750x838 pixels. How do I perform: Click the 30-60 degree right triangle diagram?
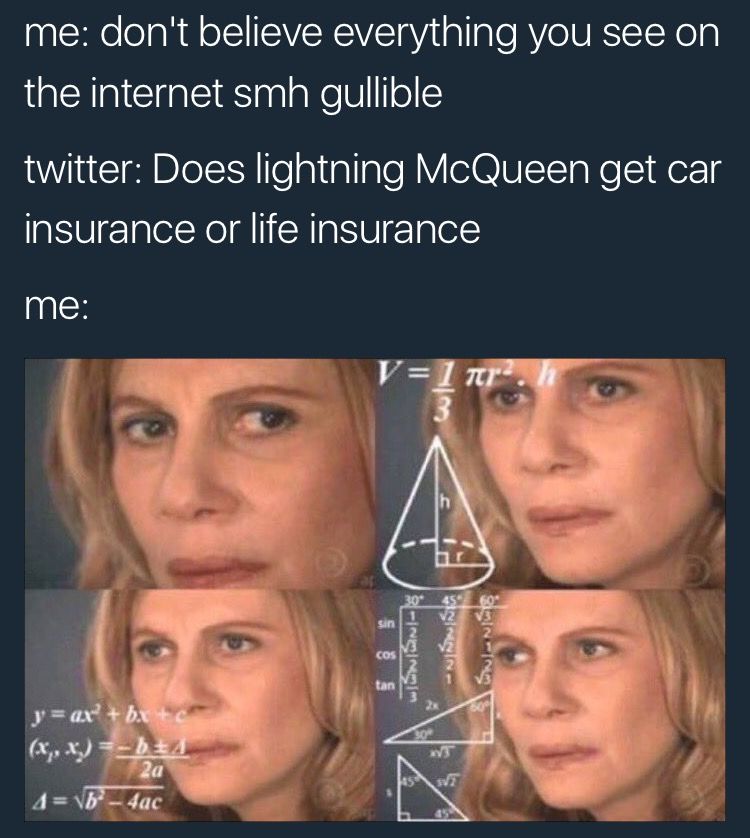click(x=439, y=723)
